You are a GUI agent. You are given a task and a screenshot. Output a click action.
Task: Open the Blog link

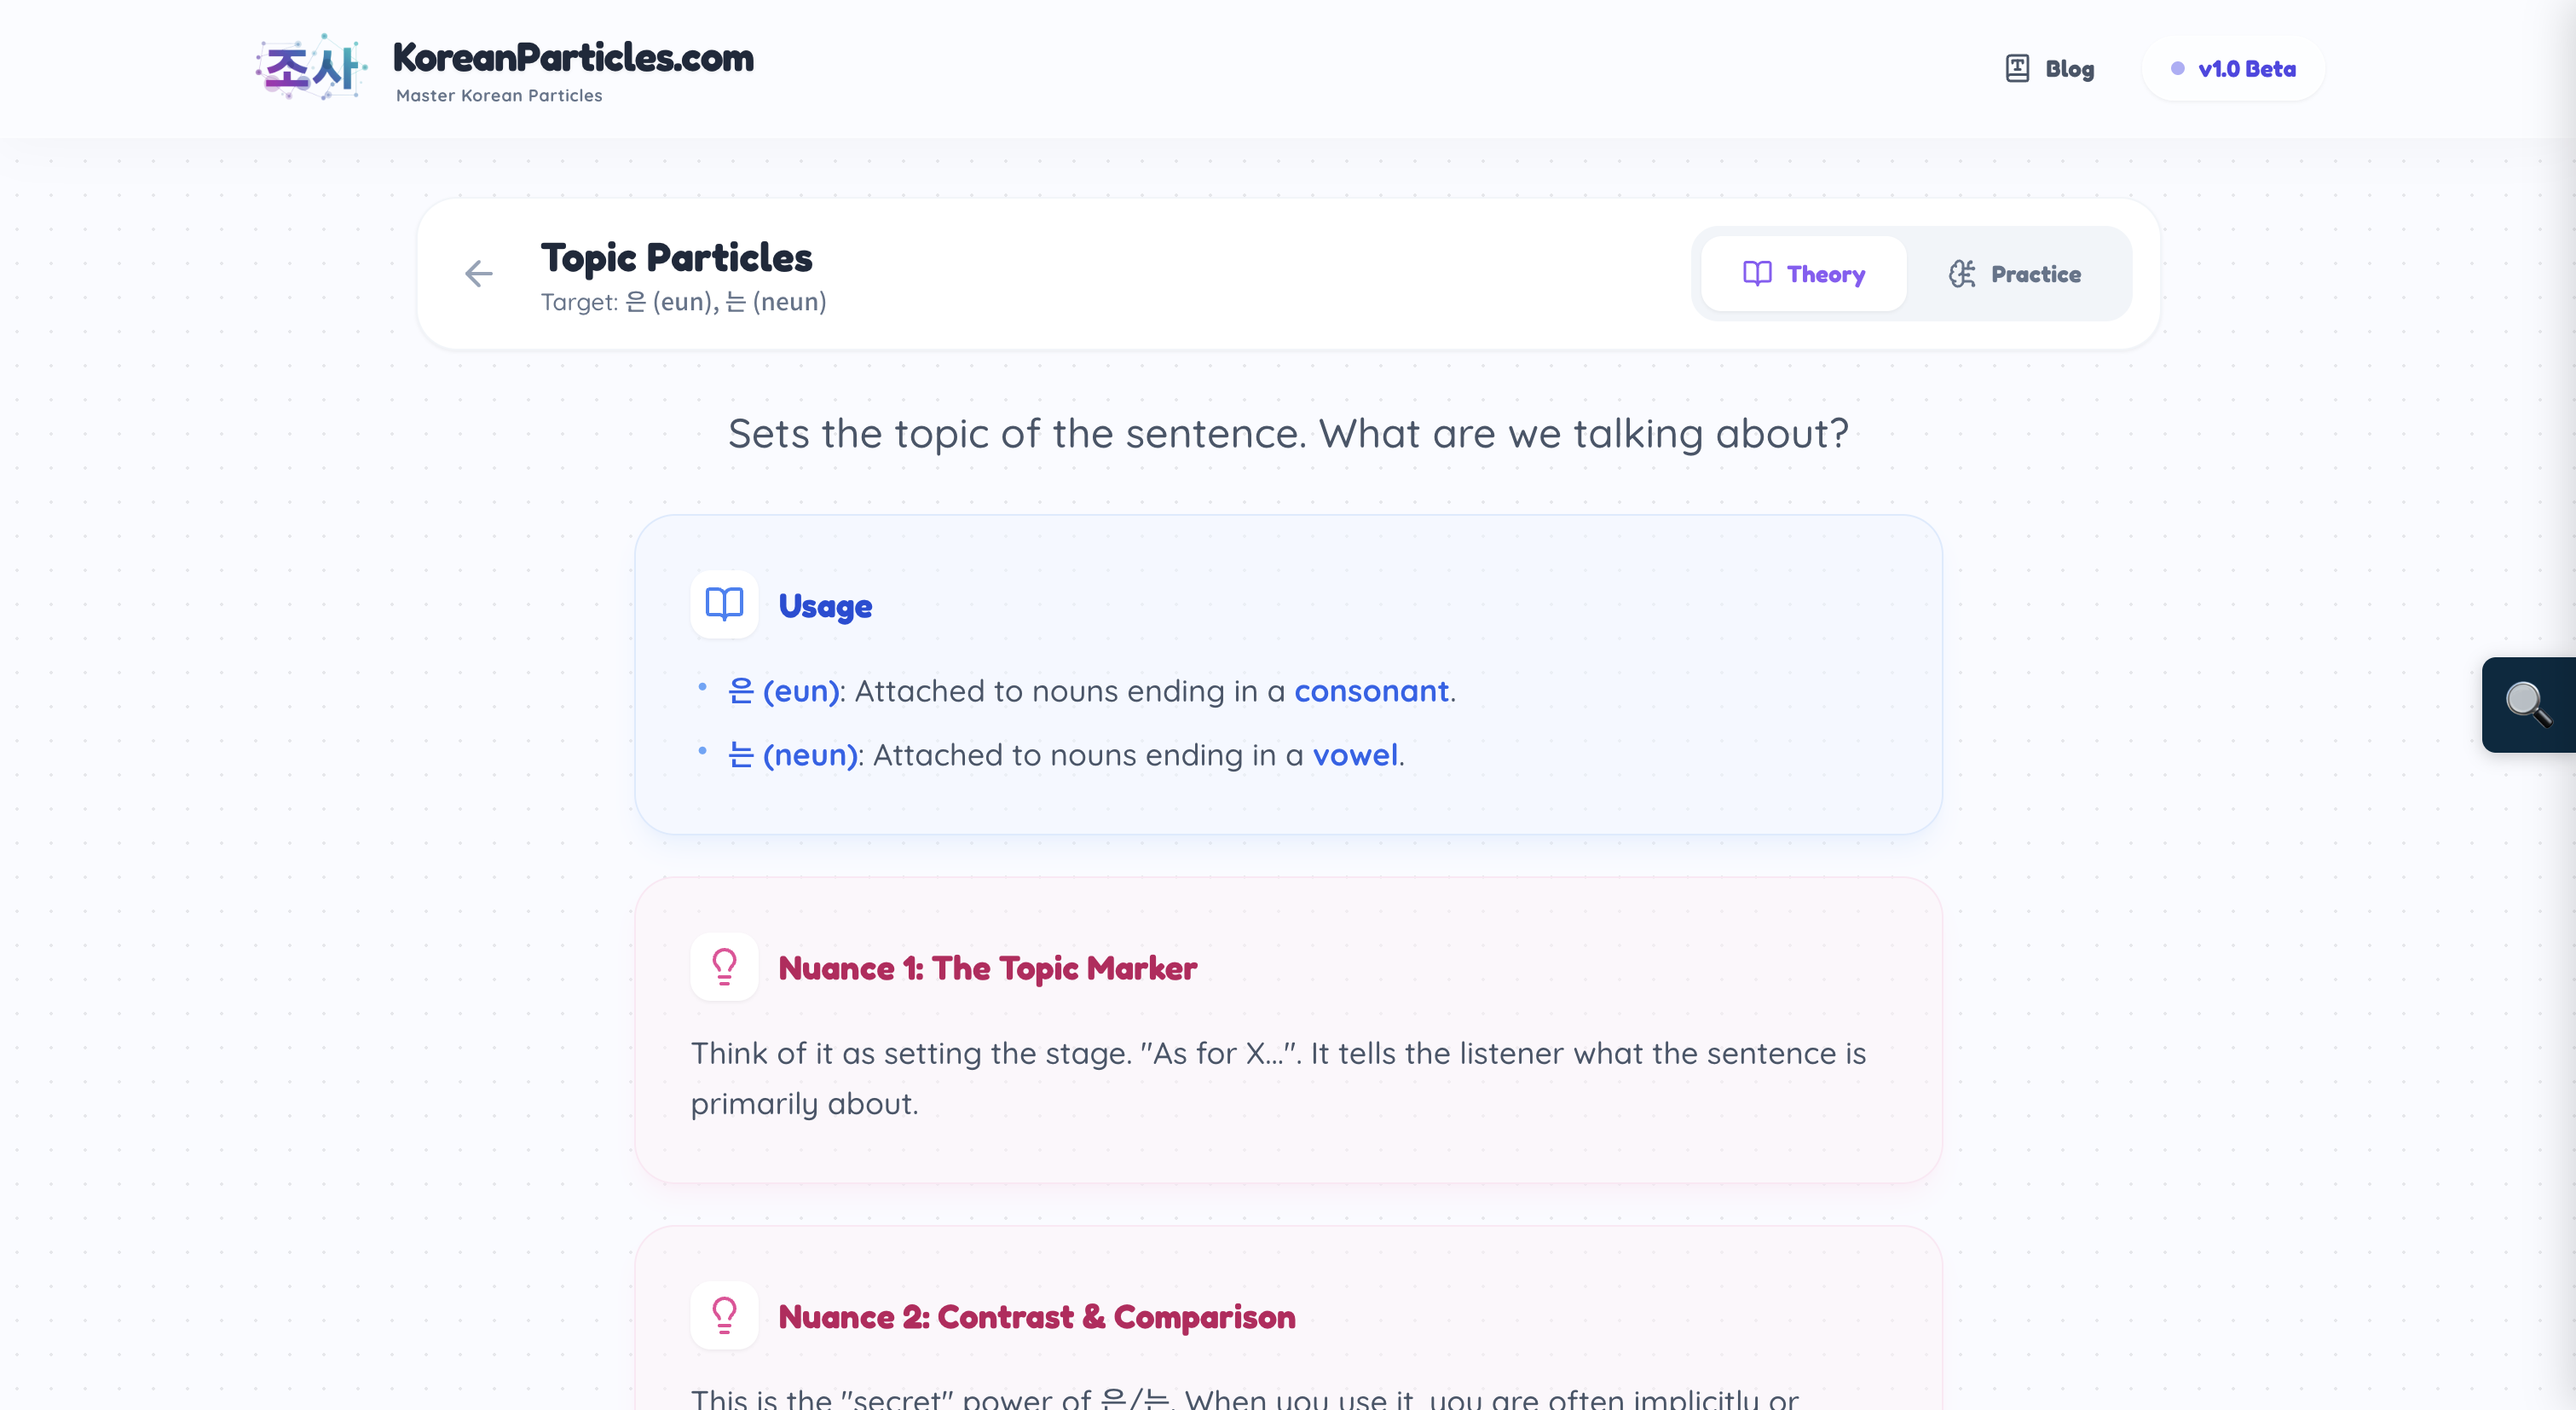(x=2068, y=68)
